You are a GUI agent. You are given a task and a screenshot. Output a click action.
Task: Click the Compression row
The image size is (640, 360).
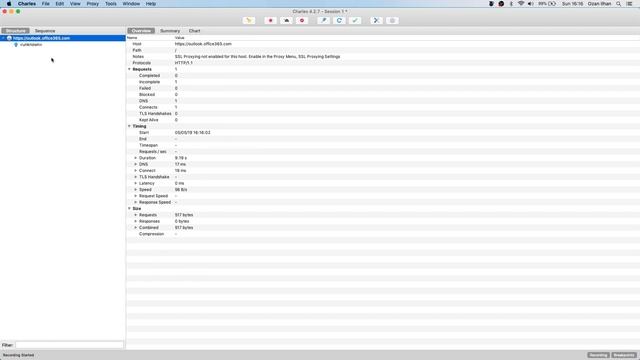point(383,234)
